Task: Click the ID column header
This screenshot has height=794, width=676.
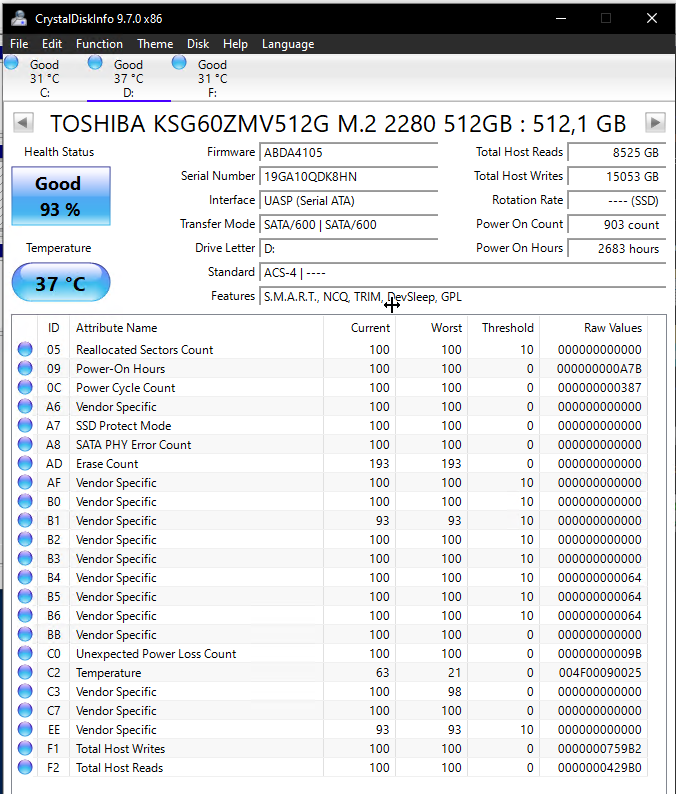Action: [x=54, y=328]
